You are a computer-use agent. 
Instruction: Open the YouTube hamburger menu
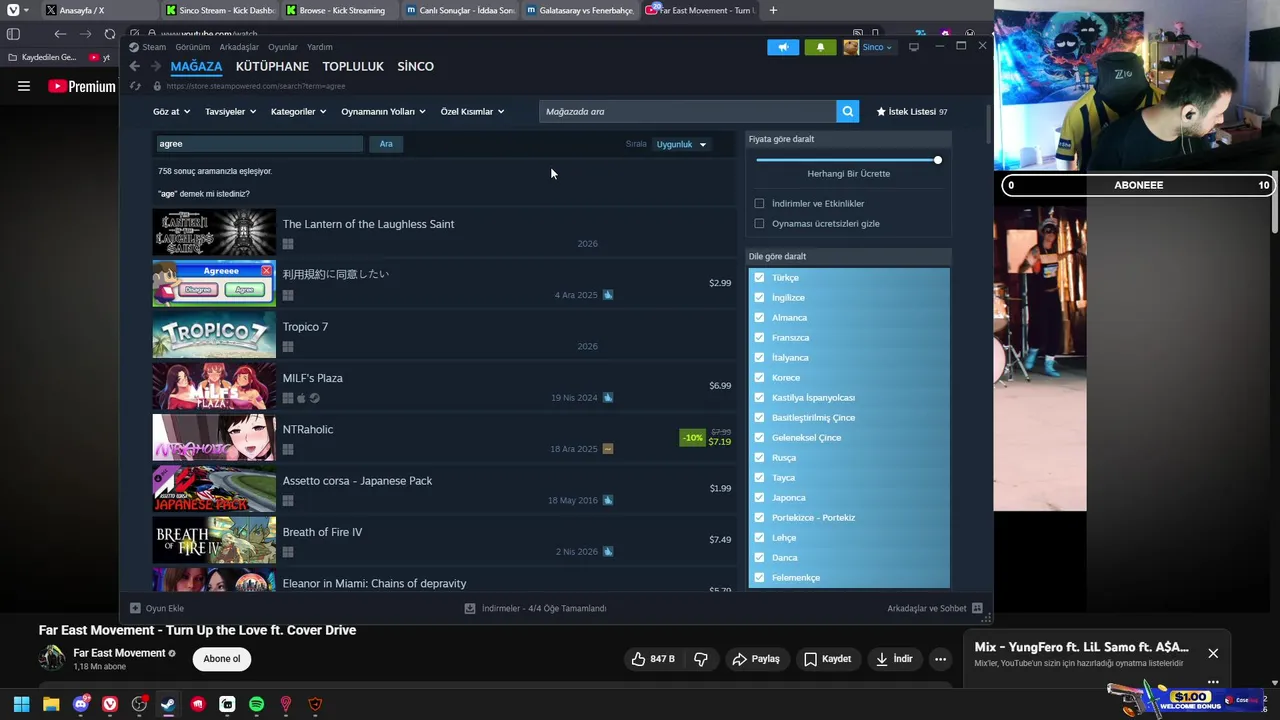pyautogui.click(x=24, y=86)
